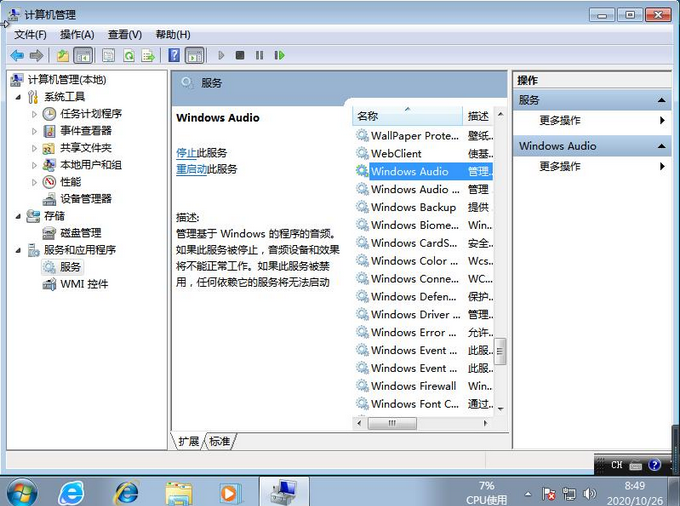
Task: Click the Refresh toolbar icon
Action: click(128, 55)
